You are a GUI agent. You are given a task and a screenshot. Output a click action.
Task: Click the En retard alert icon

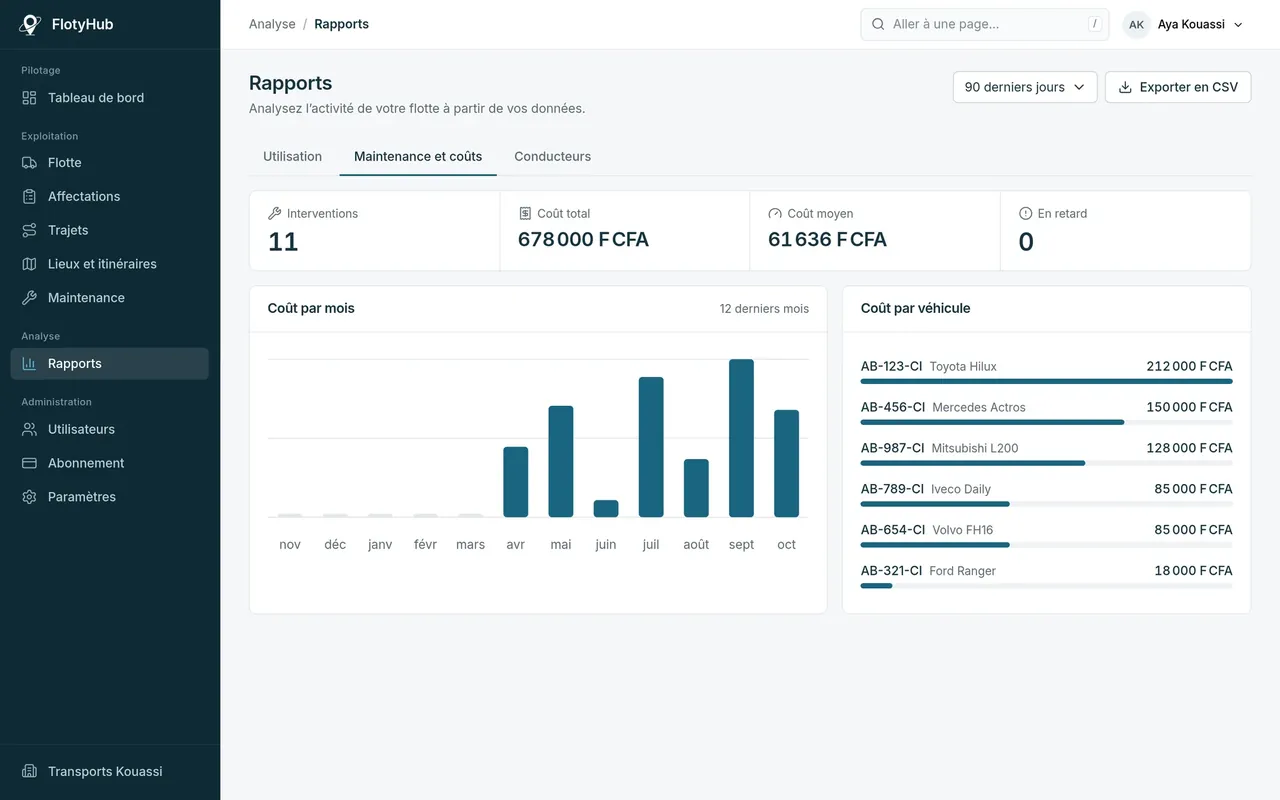point(1025,214)
